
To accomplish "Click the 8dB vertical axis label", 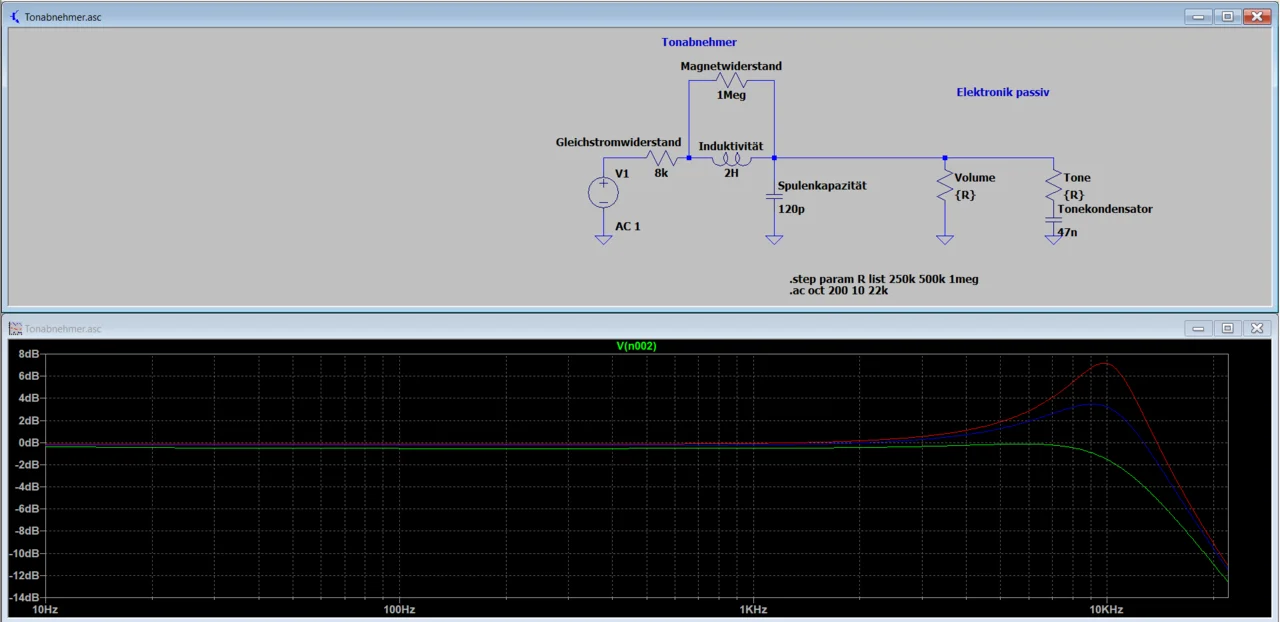I will point(28,354).
